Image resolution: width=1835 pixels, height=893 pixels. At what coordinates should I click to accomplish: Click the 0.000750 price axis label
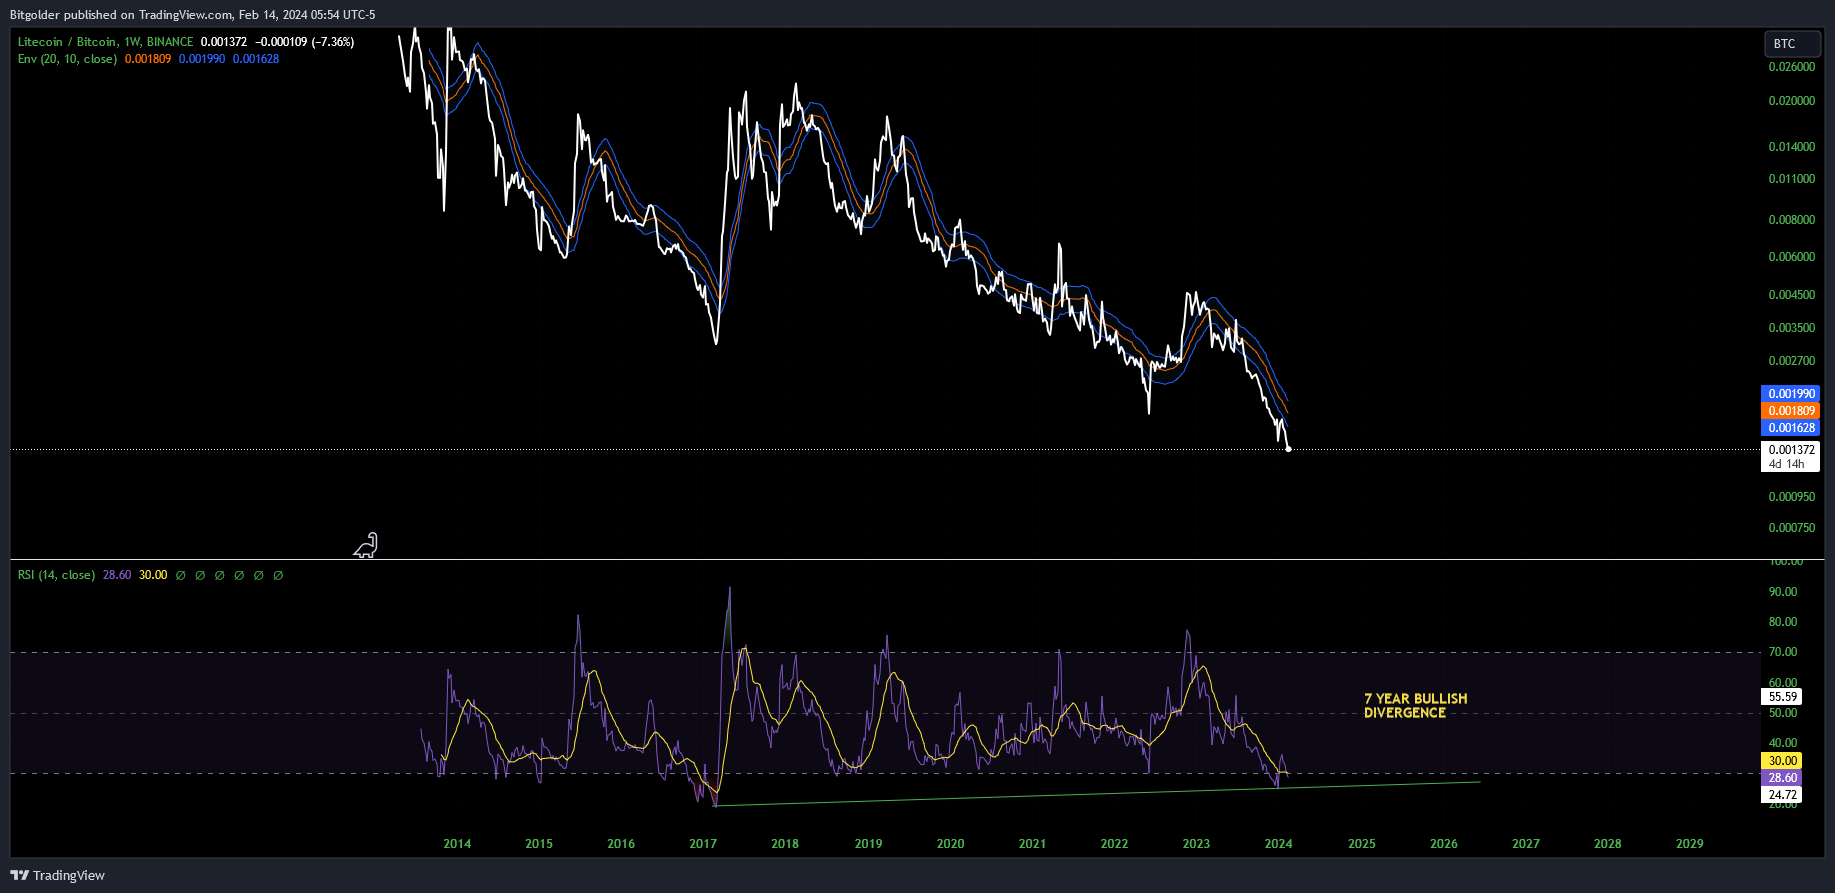[1791, 528]
